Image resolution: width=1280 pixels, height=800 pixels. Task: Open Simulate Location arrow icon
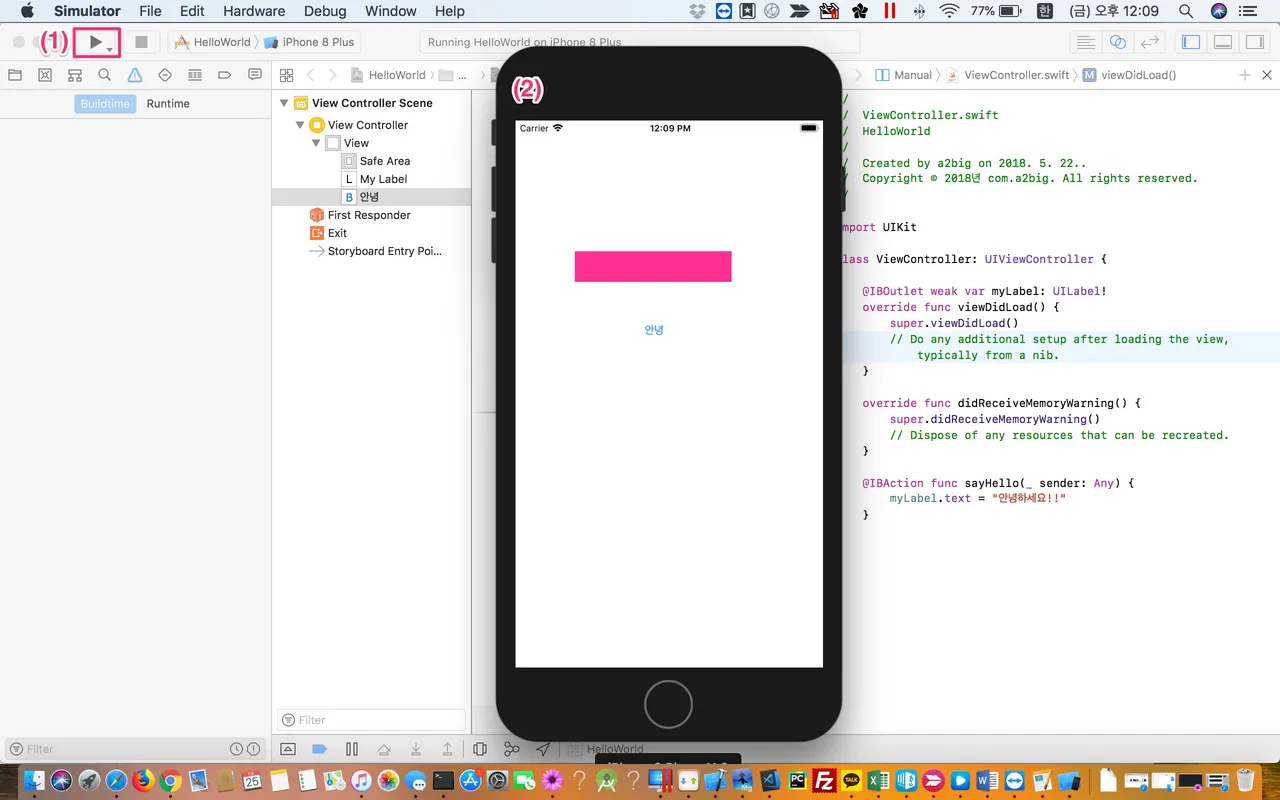[543, 749]
